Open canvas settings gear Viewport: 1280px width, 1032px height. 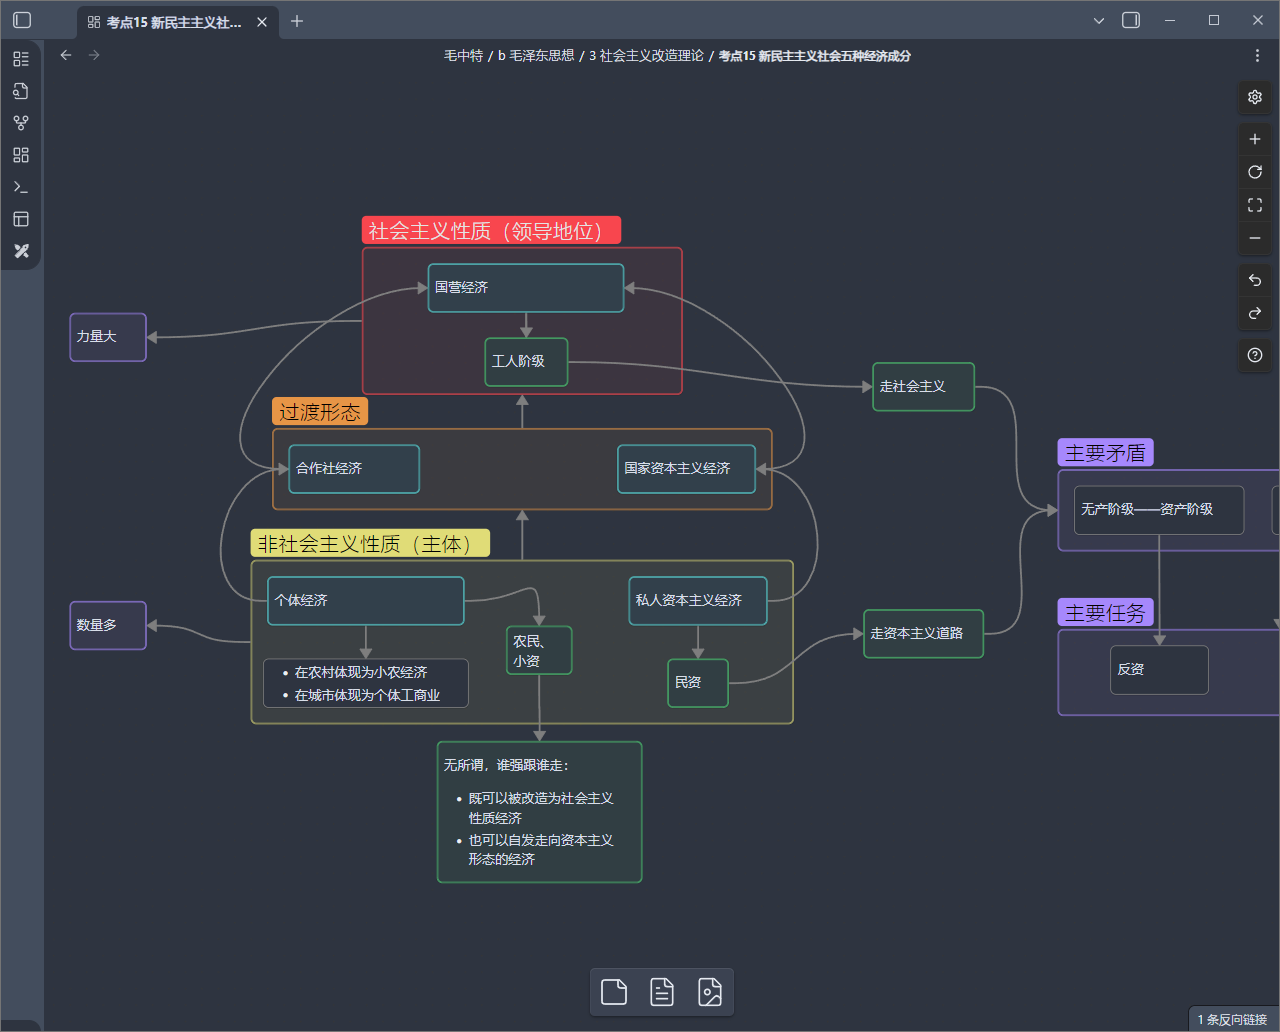1255,97
